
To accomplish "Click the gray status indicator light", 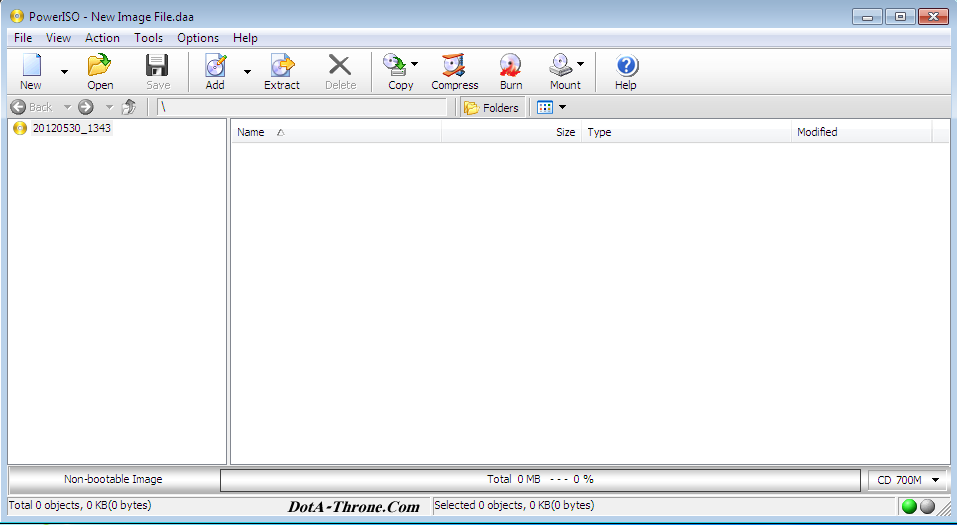I will pyautogui.click(x=927, y=506).
